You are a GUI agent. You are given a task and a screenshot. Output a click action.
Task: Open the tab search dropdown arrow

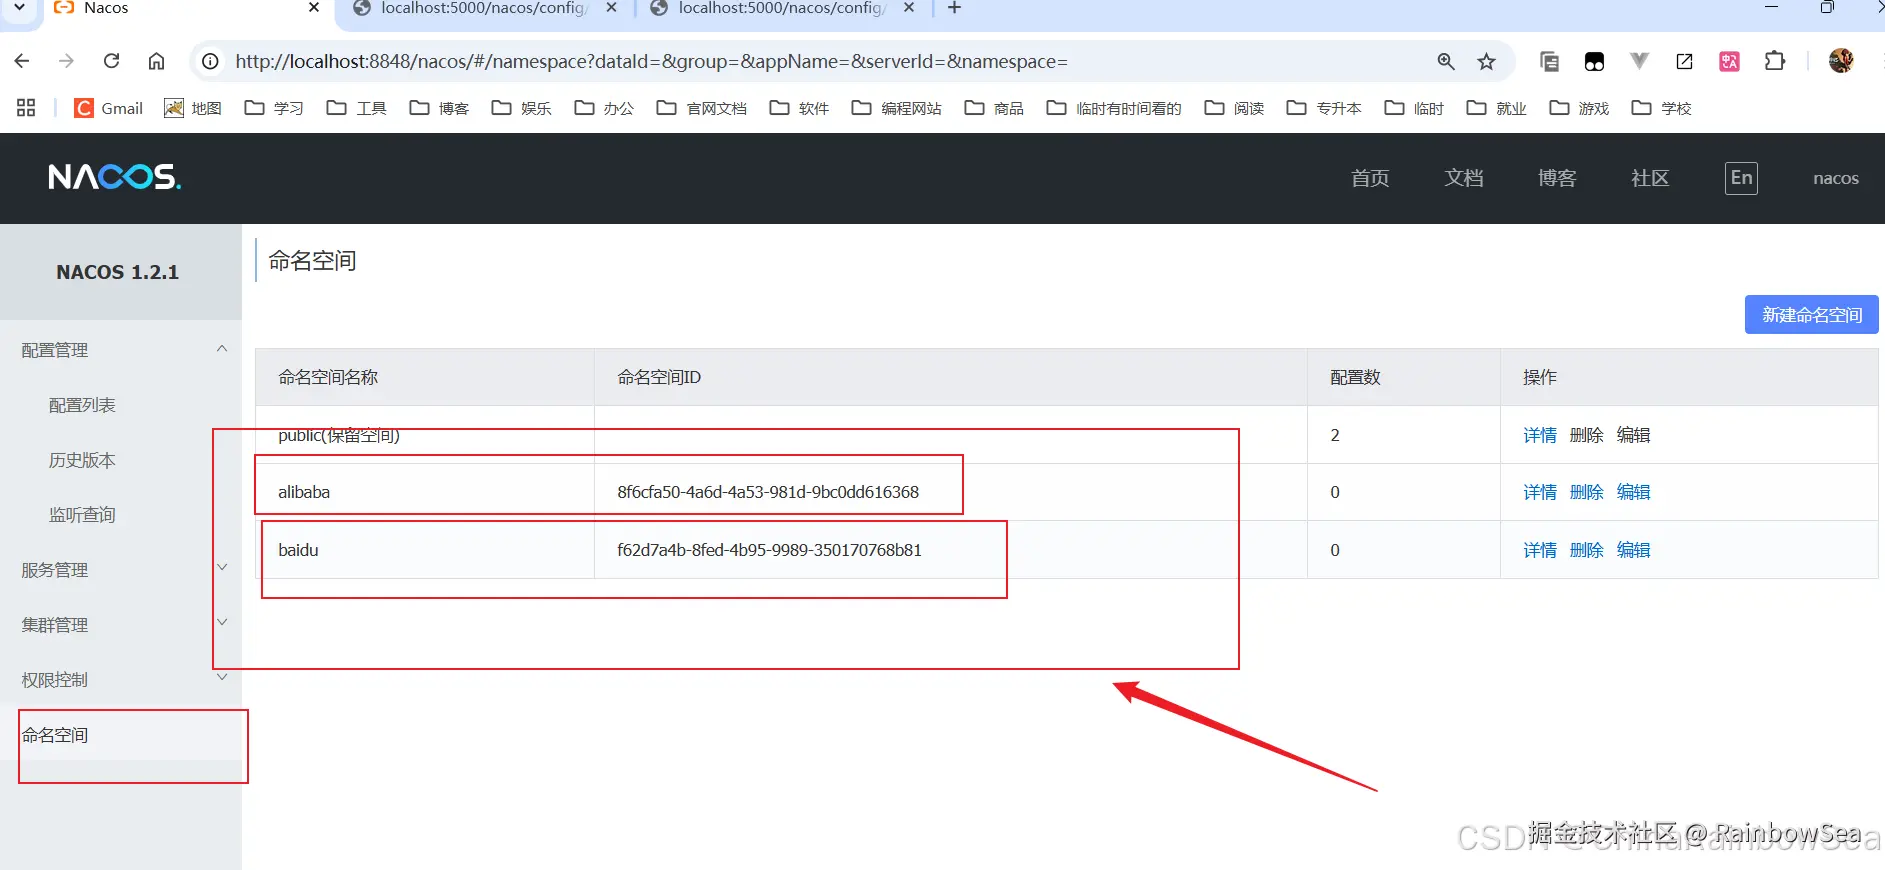pyautogui.click(x=19, y=8)
